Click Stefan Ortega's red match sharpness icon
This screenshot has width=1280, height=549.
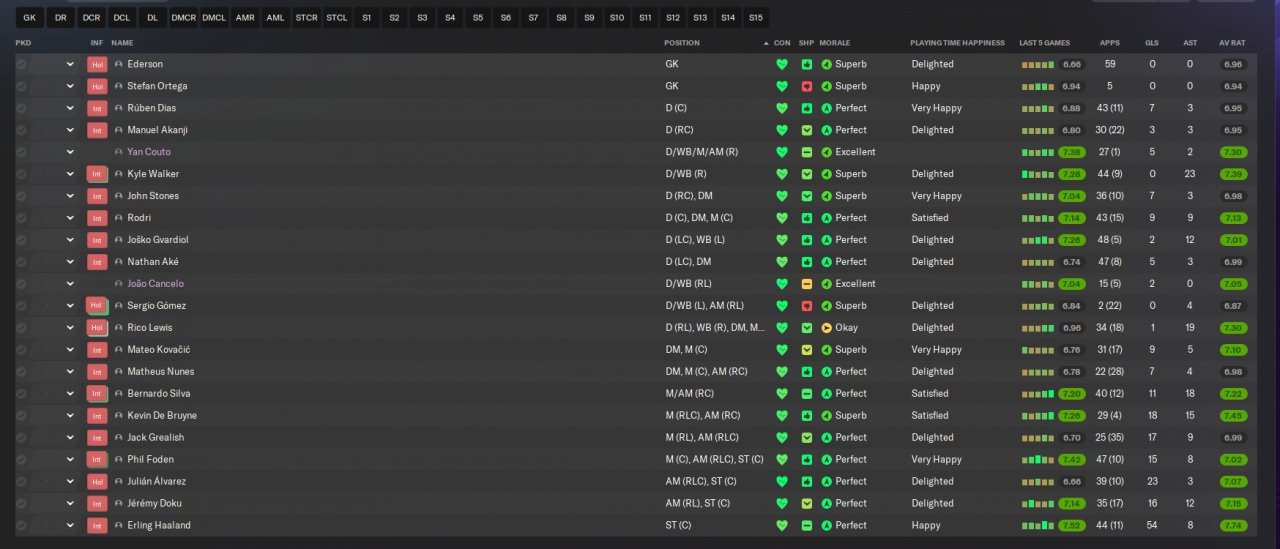tap(807, 86)
